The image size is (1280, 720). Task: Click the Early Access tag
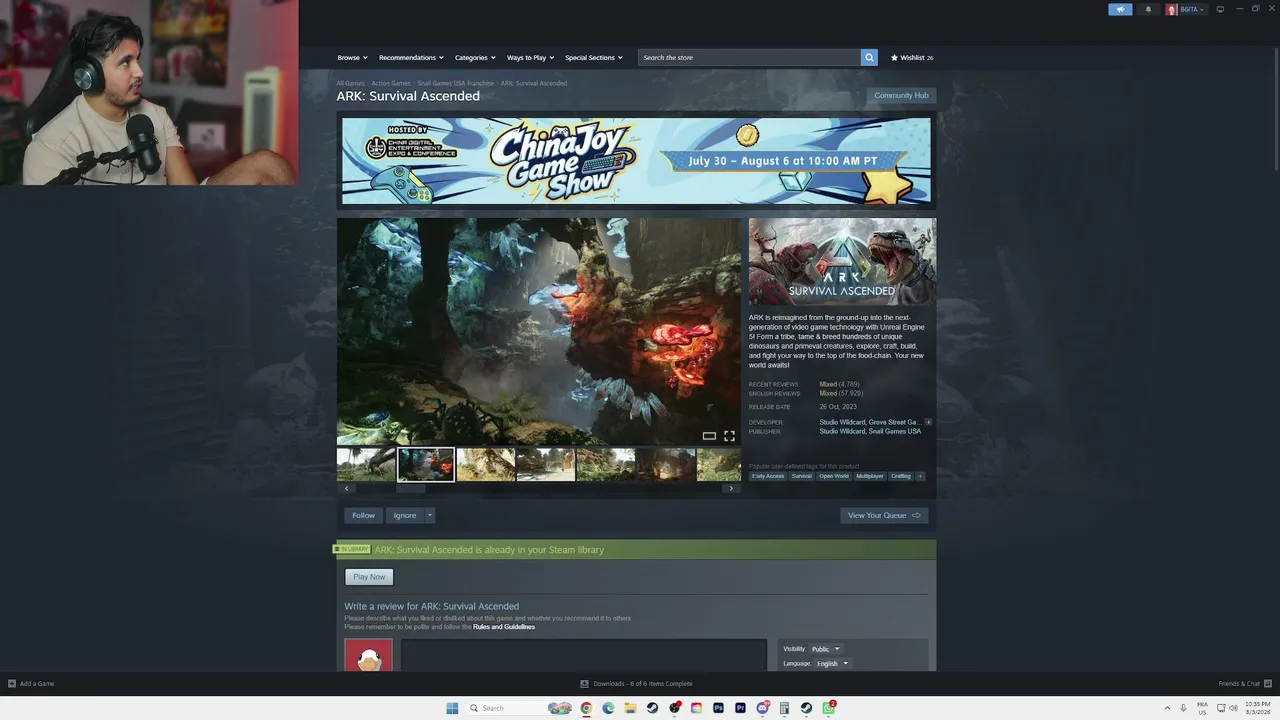pyautogui.click(x=768, y=476)
